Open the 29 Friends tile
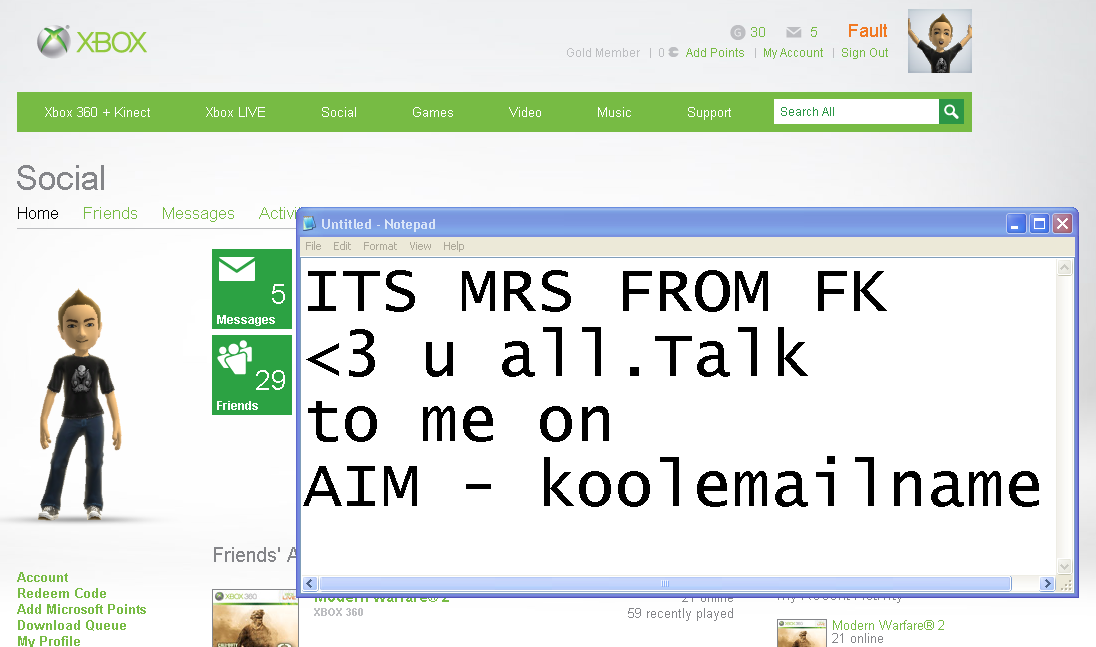Screen dimensions: 1096x647 [x=252, y=375]
